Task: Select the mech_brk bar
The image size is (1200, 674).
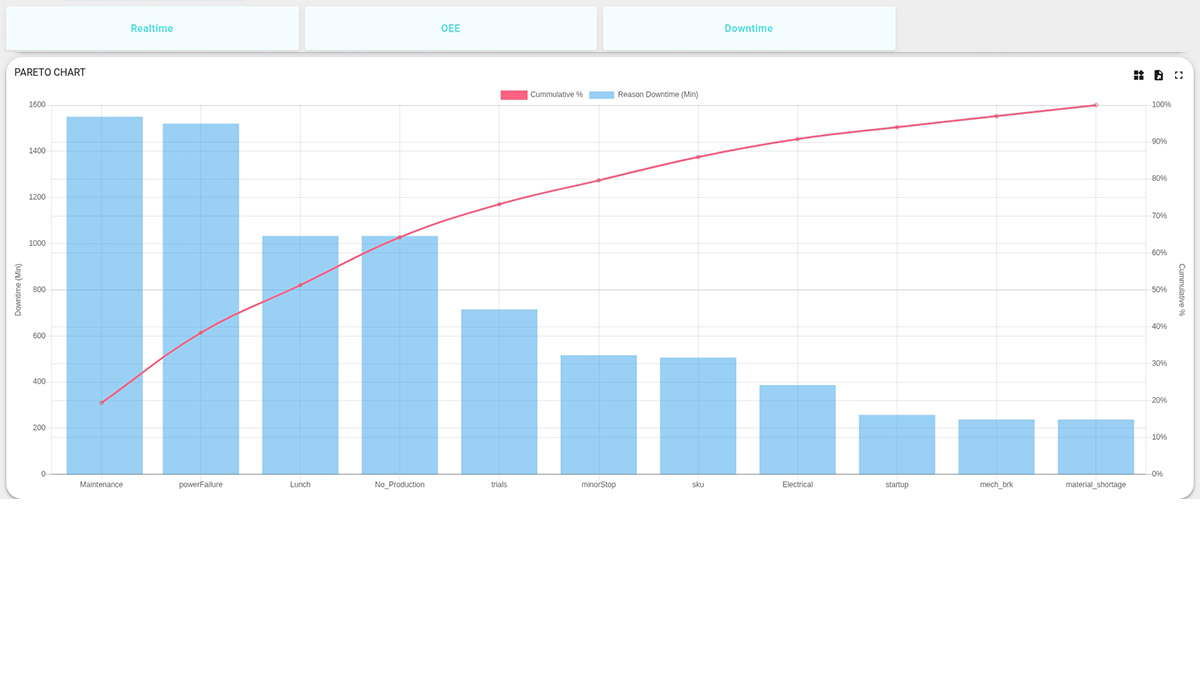Action: click(994, 448)
